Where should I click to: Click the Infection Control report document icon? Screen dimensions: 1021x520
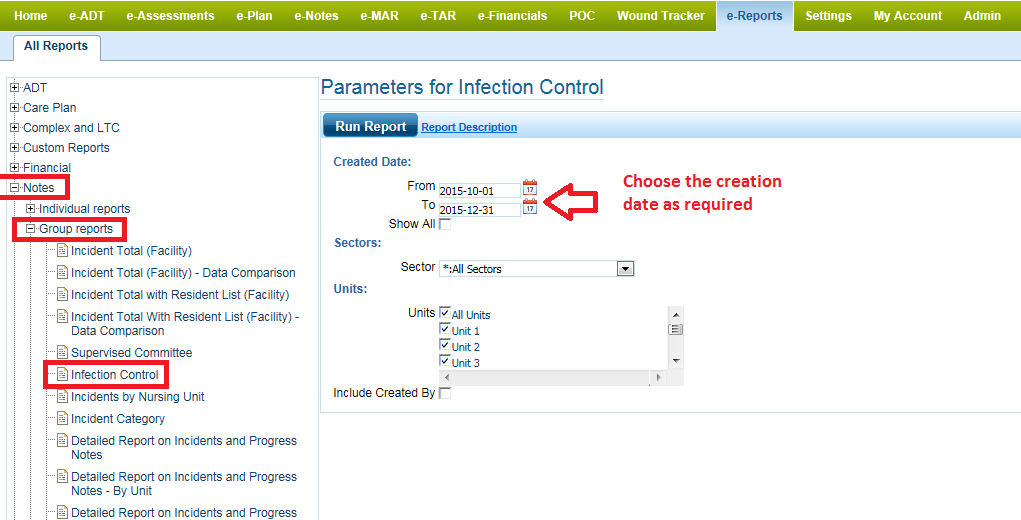click(62, 375)
